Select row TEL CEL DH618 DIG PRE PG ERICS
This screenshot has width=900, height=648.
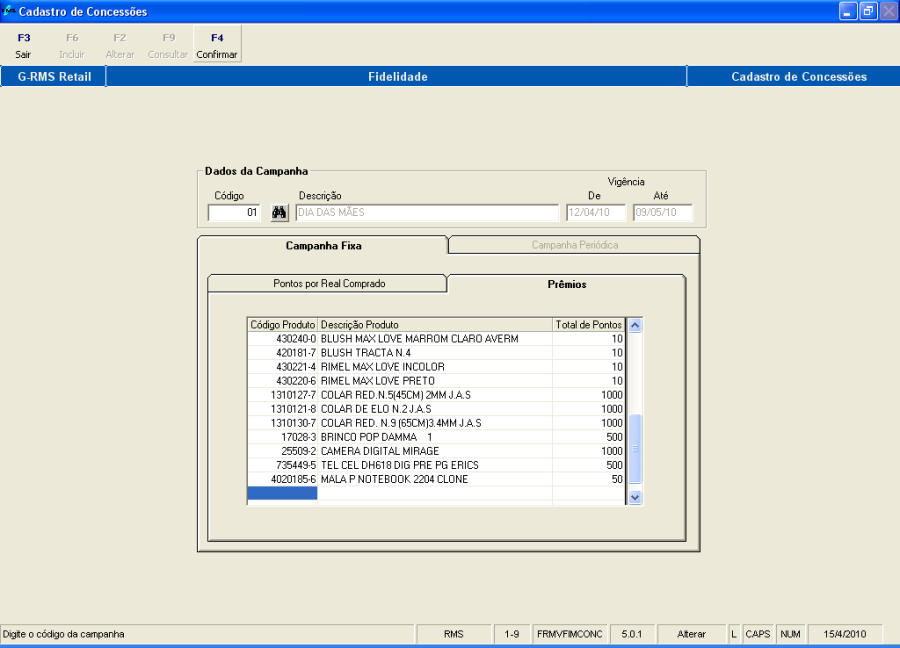pyautogui.click(x=436, y=465)
